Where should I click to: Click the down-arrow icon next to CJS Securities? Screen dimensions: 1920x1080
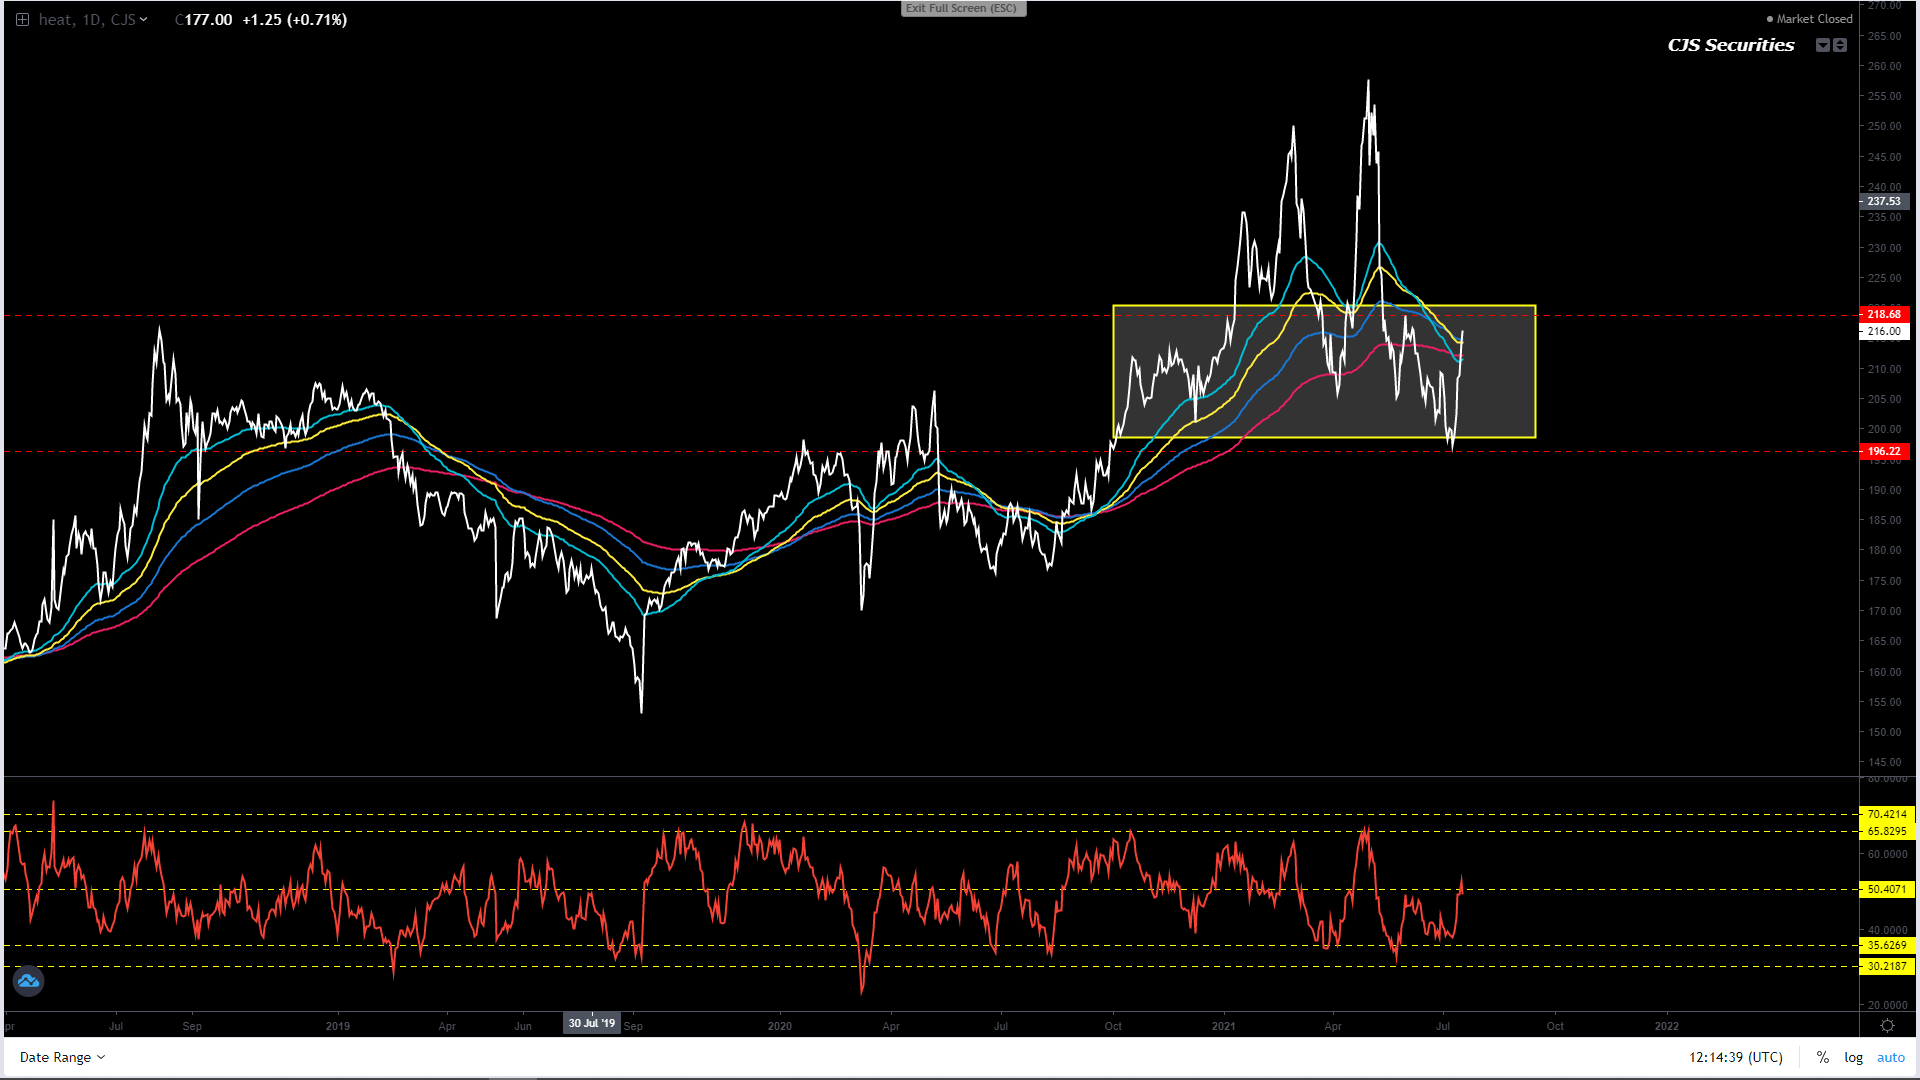tap(1823, 45)
